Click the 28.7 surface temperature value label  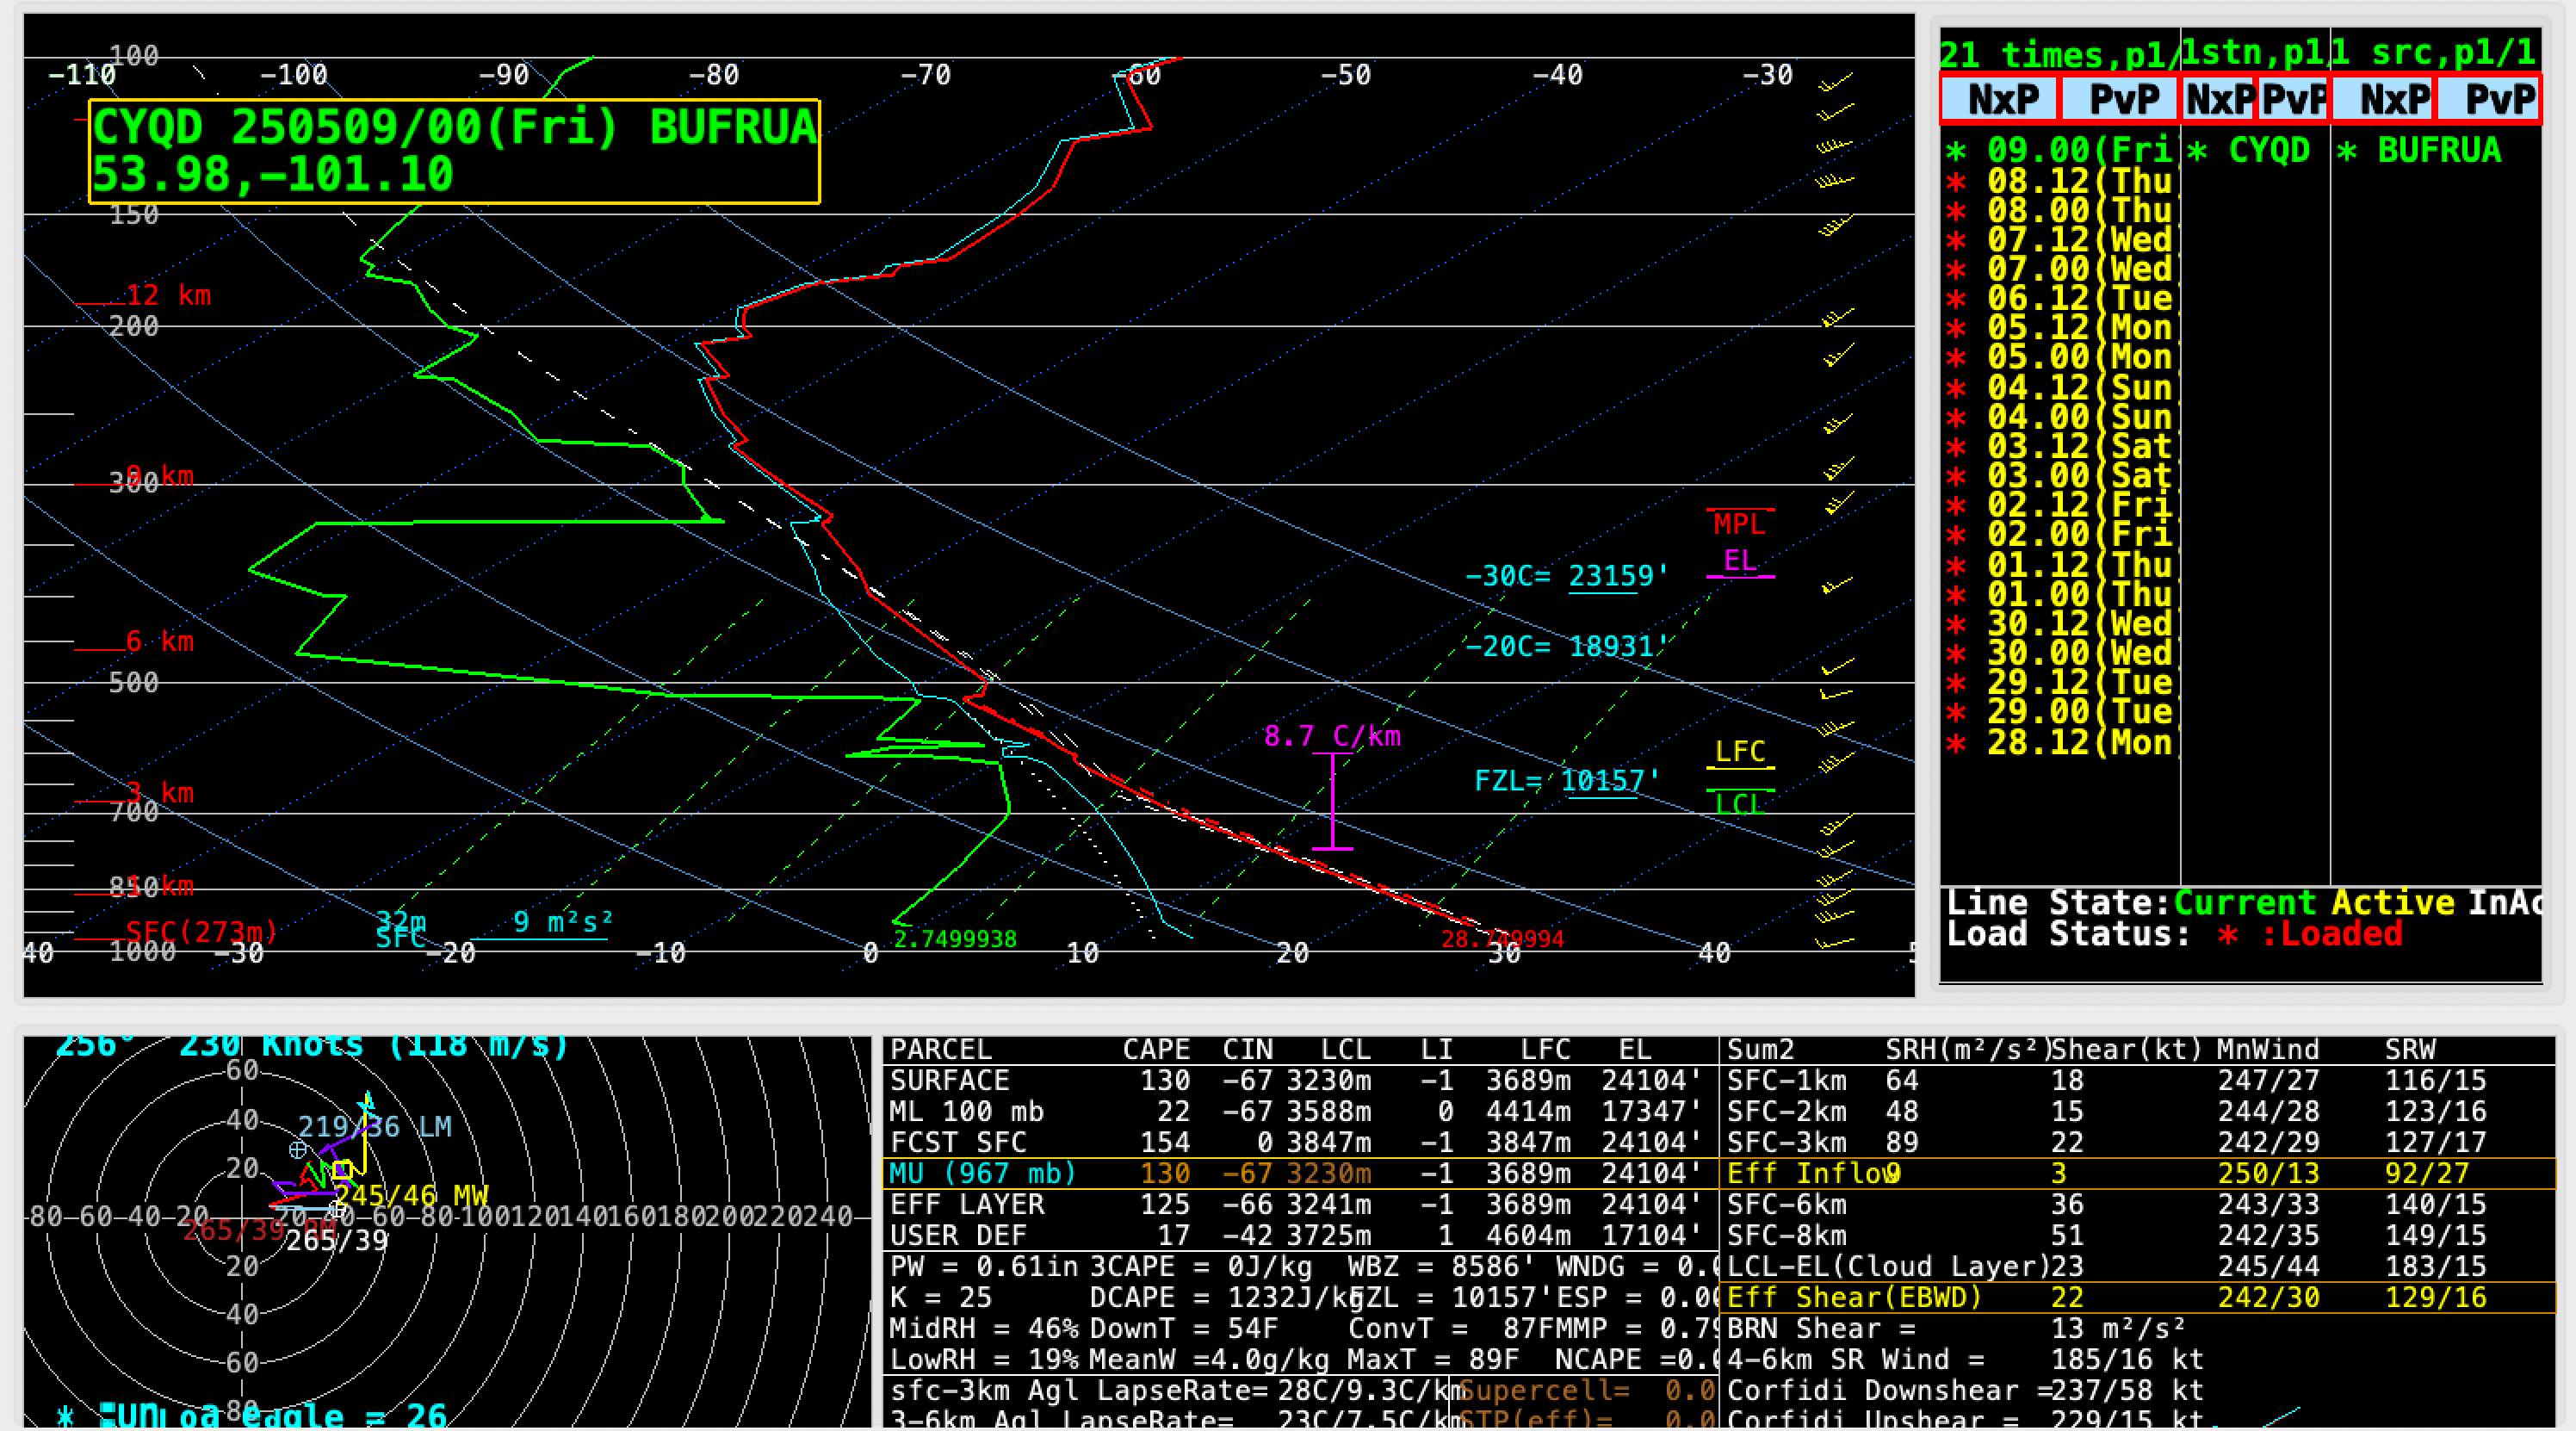pos(1502,939)
